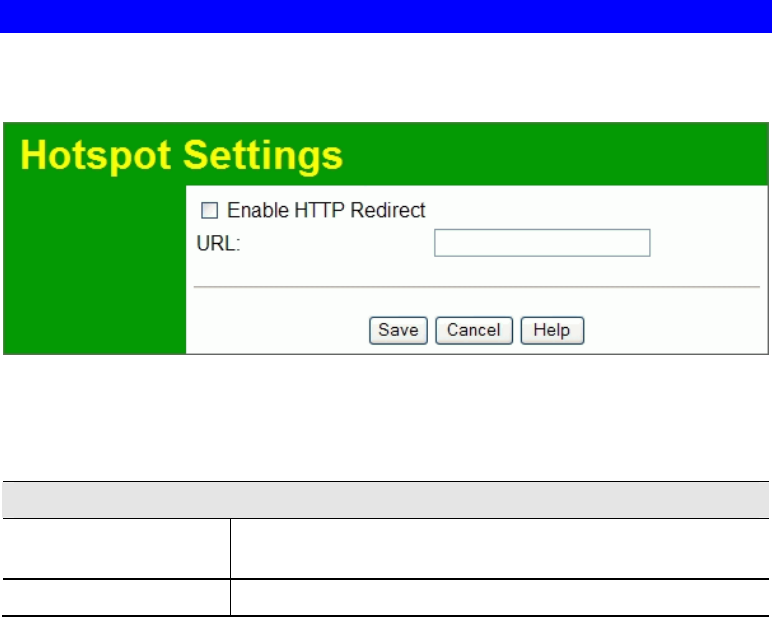This screenshot has height=617, width=772.
Task: Open Help for Hotspot Settings
Action: [552, 330]
